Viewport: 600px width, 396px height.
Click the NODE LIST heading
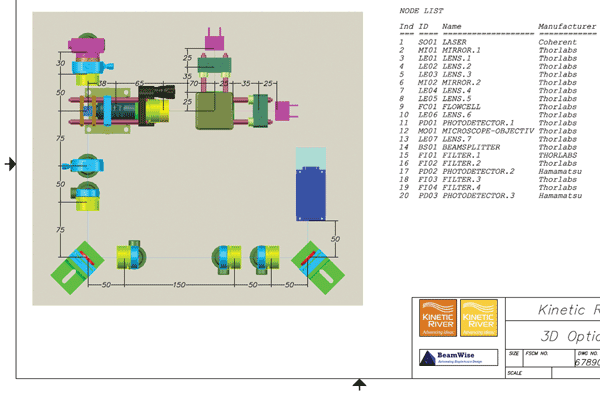point(421,11)
